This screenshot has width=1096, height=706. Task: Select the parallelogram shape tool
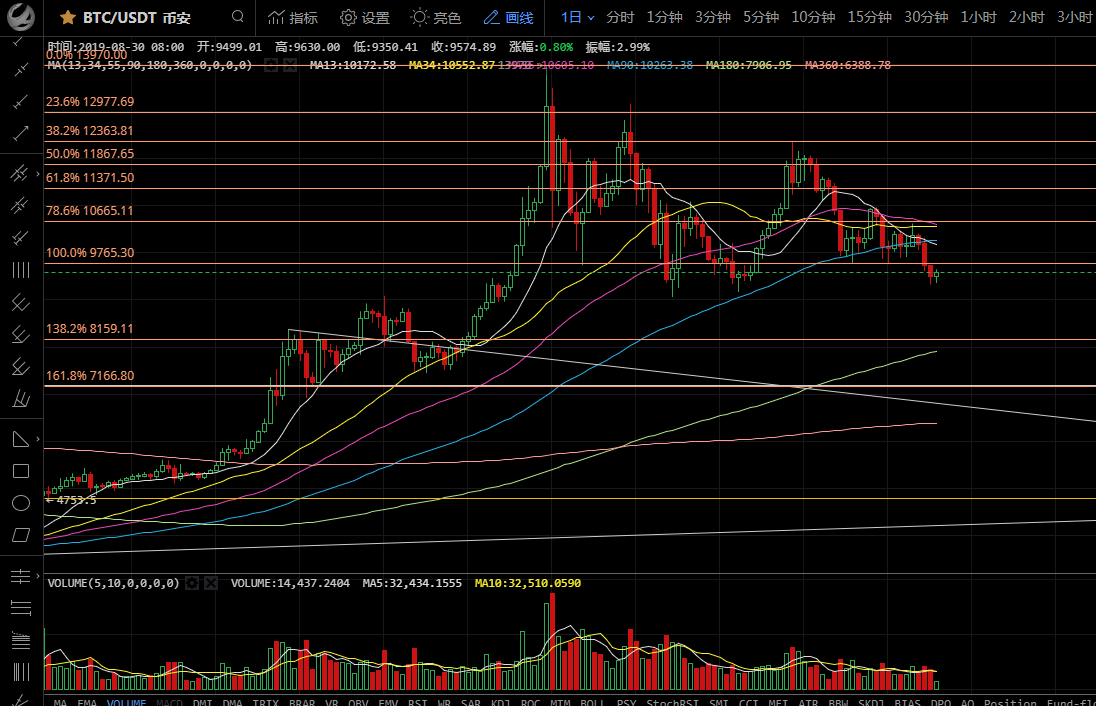click(x=21, y=535)
